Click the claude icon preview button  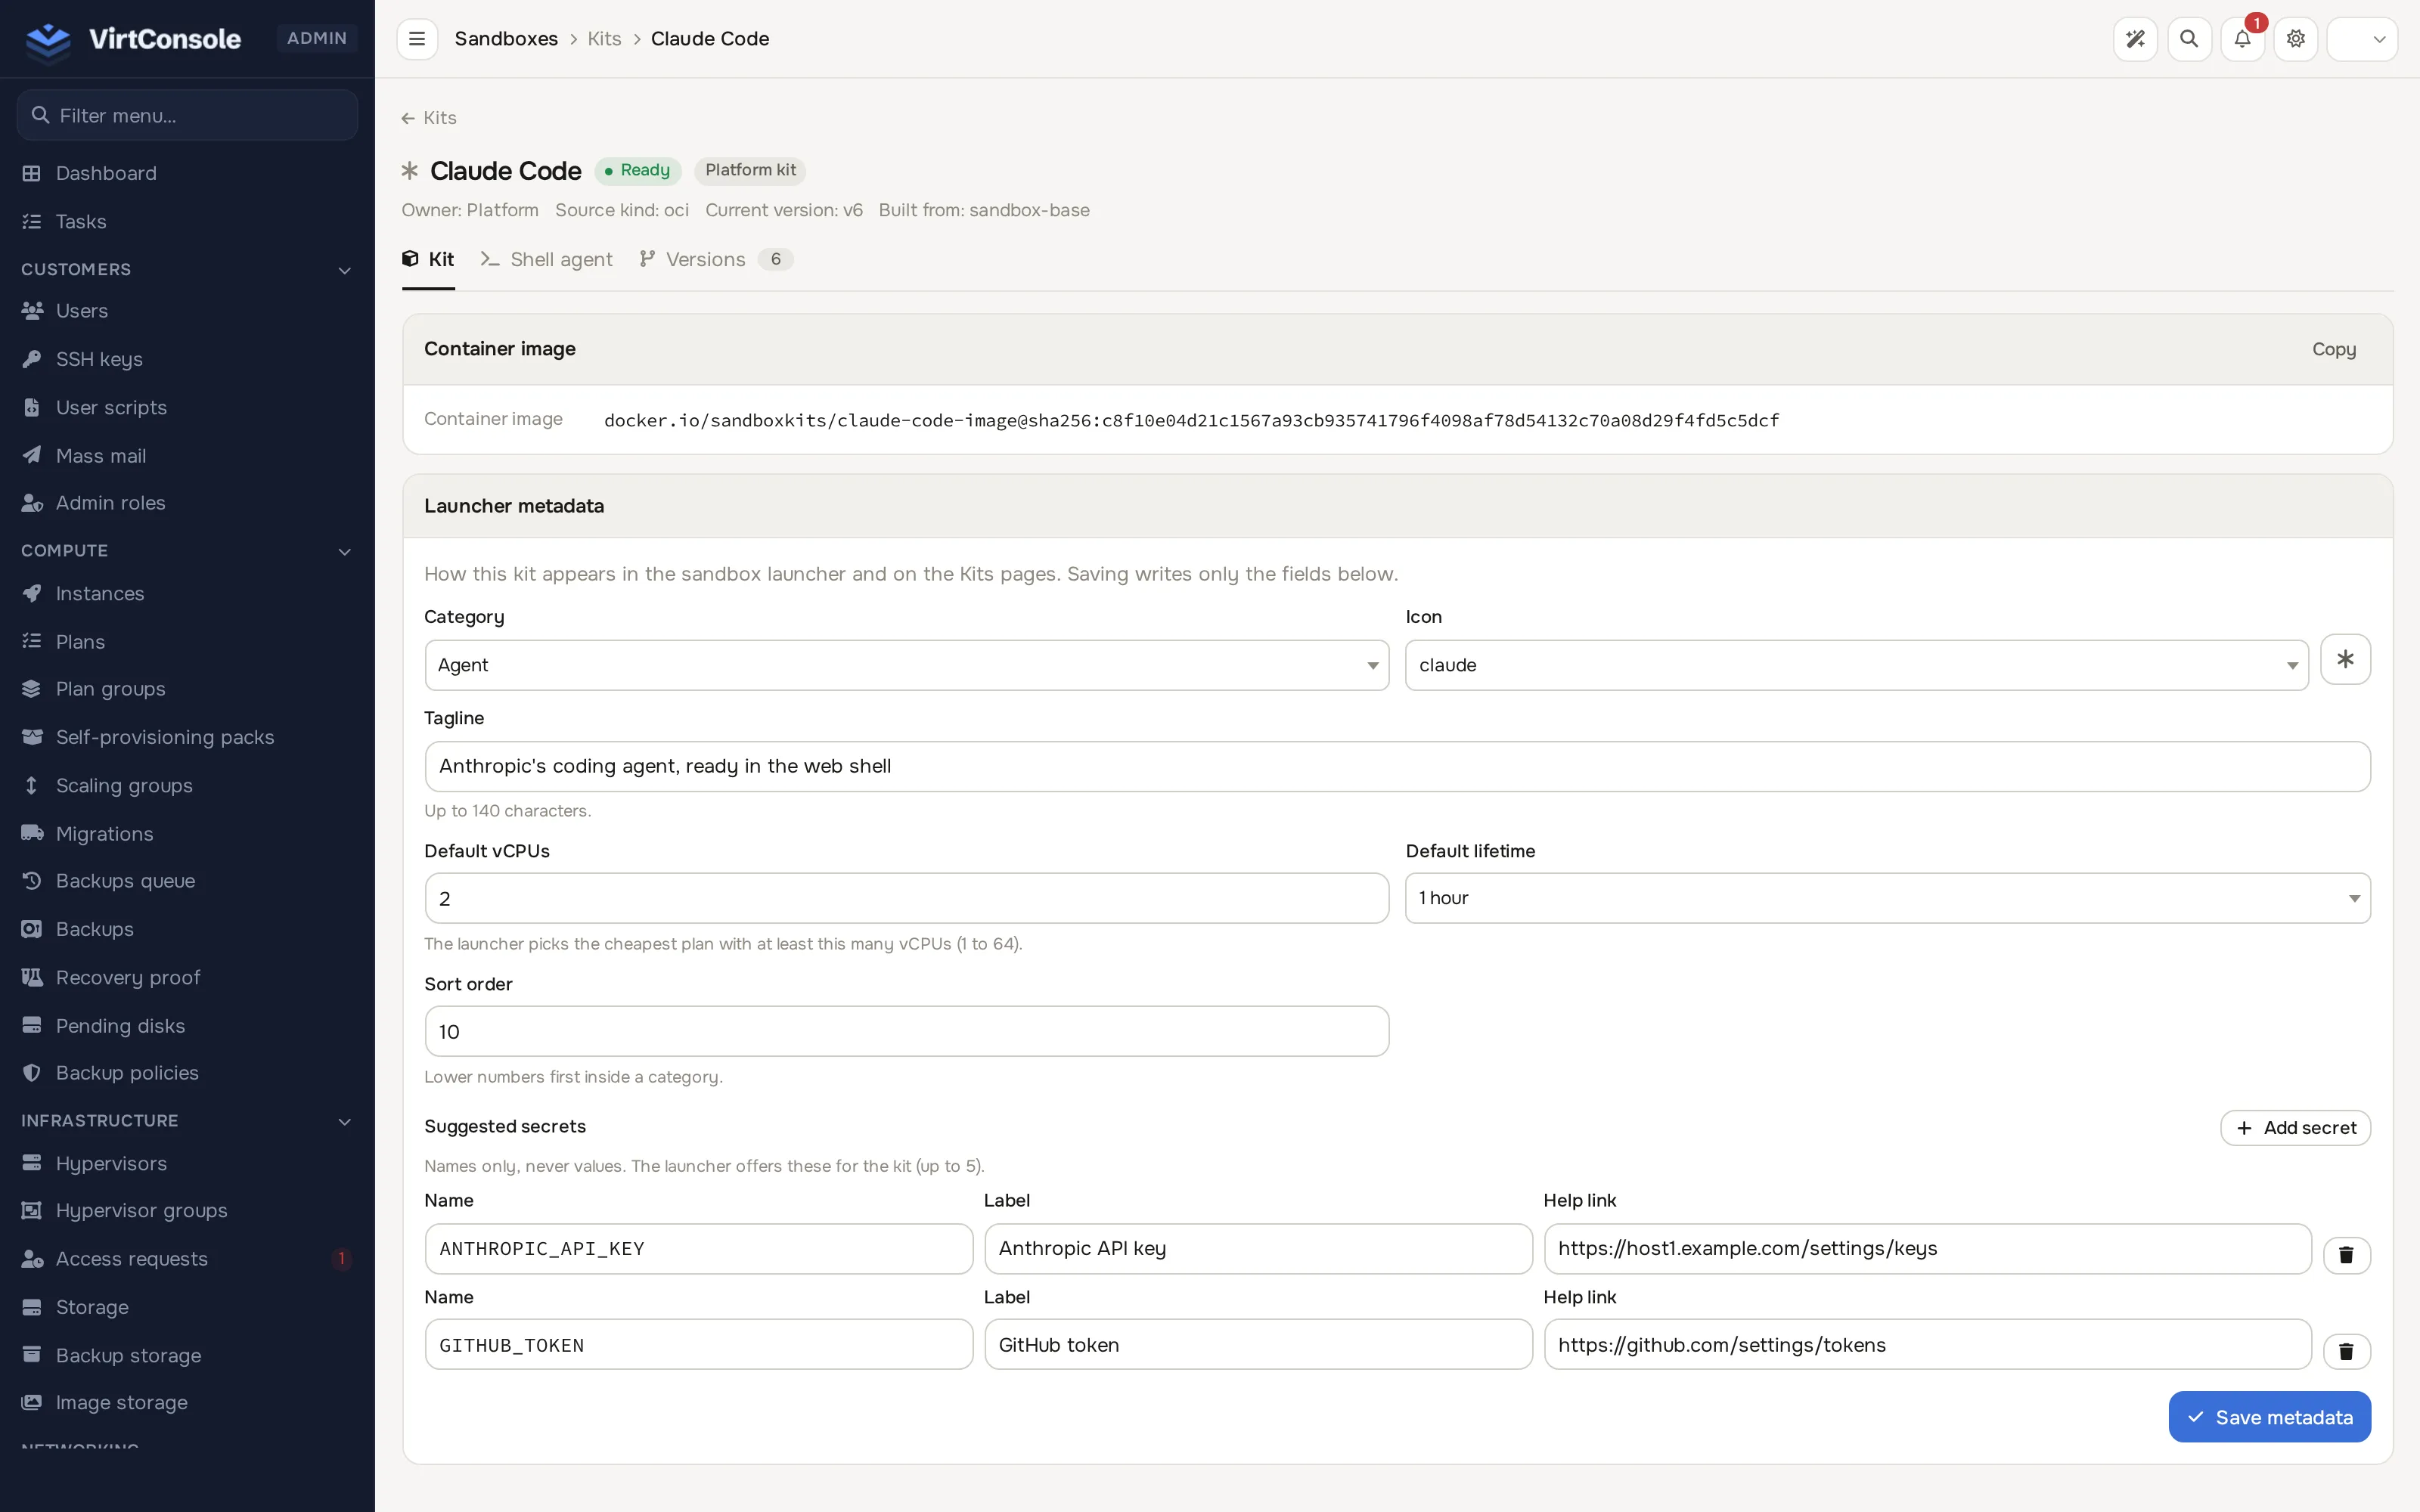[2345, 659]
